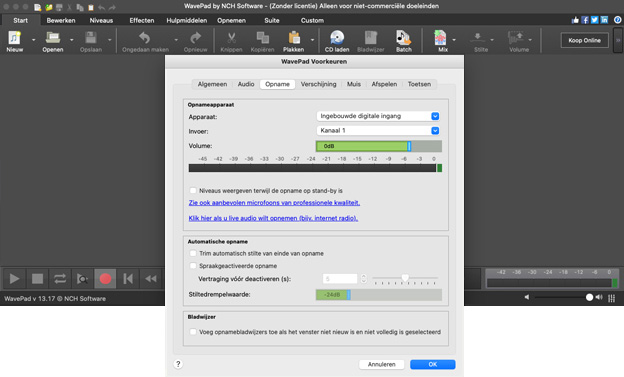The width and height of the screenshot is (624, 377).
Task: Open the Bewerken ribbon tab
Action: click(61, 20)
